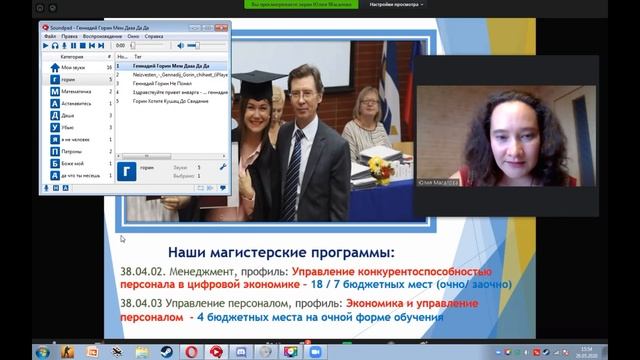Open the Файл menu

pos(50,36)
